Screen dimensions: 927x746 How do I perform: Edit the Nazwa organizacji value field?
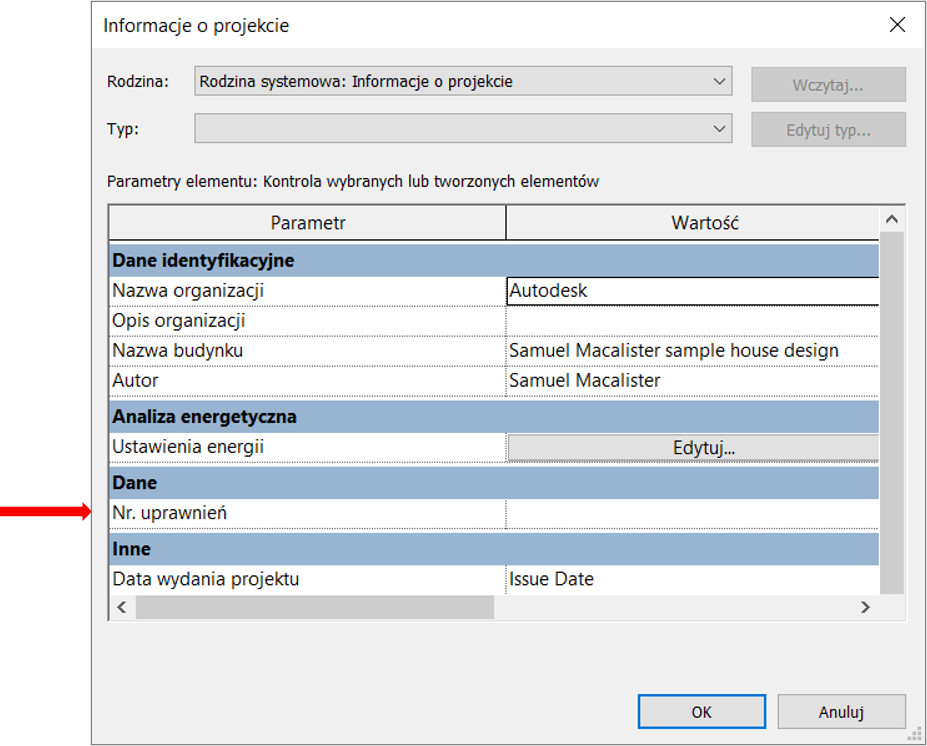pyautogui.click(x=692, y=291)
